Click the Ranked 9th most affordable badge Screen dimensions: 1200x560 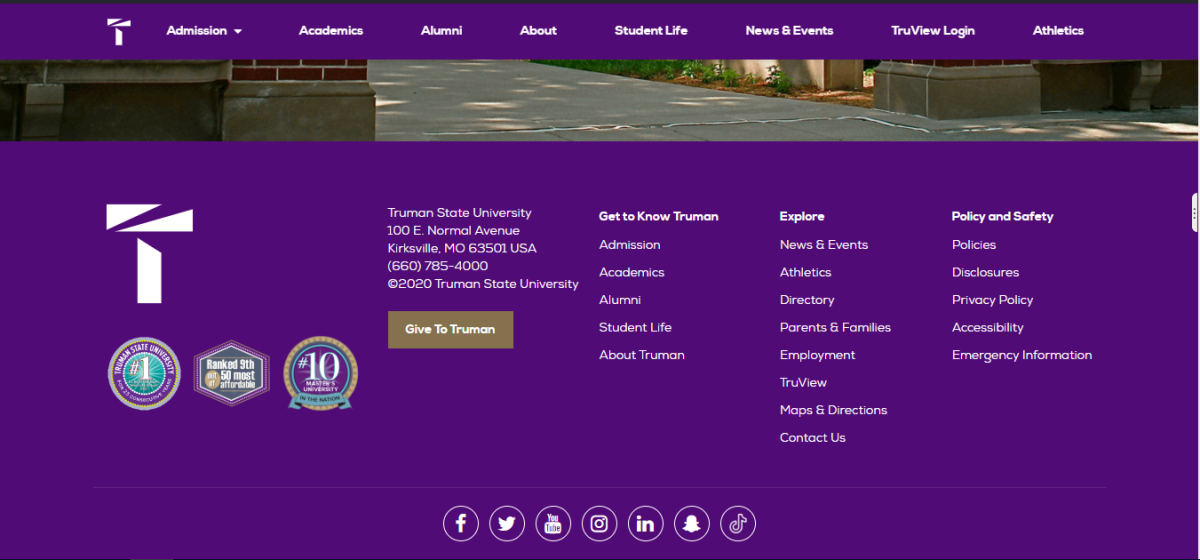(x=231, y=373)
